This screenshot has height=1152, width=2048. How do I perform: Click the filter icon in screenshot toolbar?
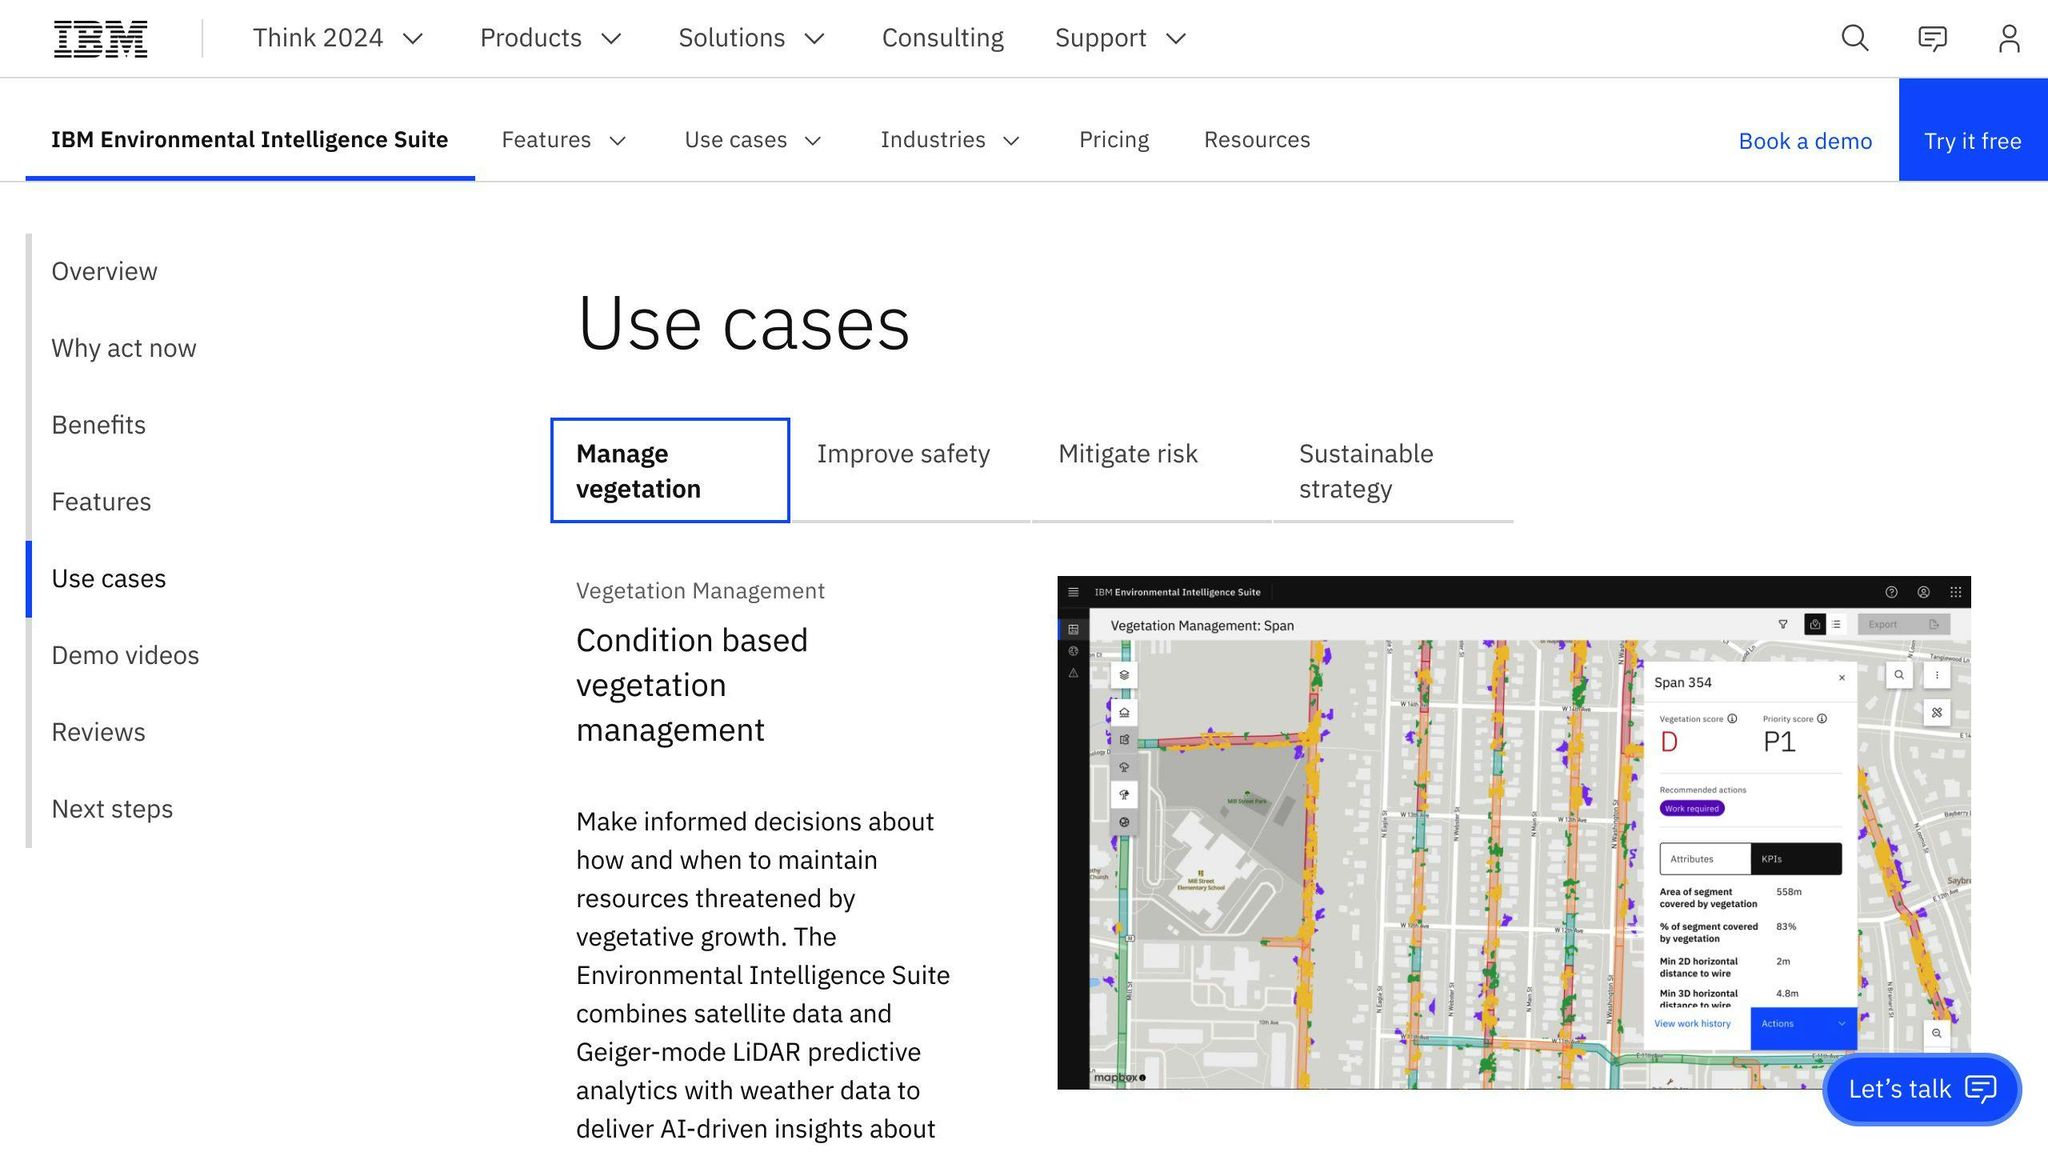(x=1783, y=624)
